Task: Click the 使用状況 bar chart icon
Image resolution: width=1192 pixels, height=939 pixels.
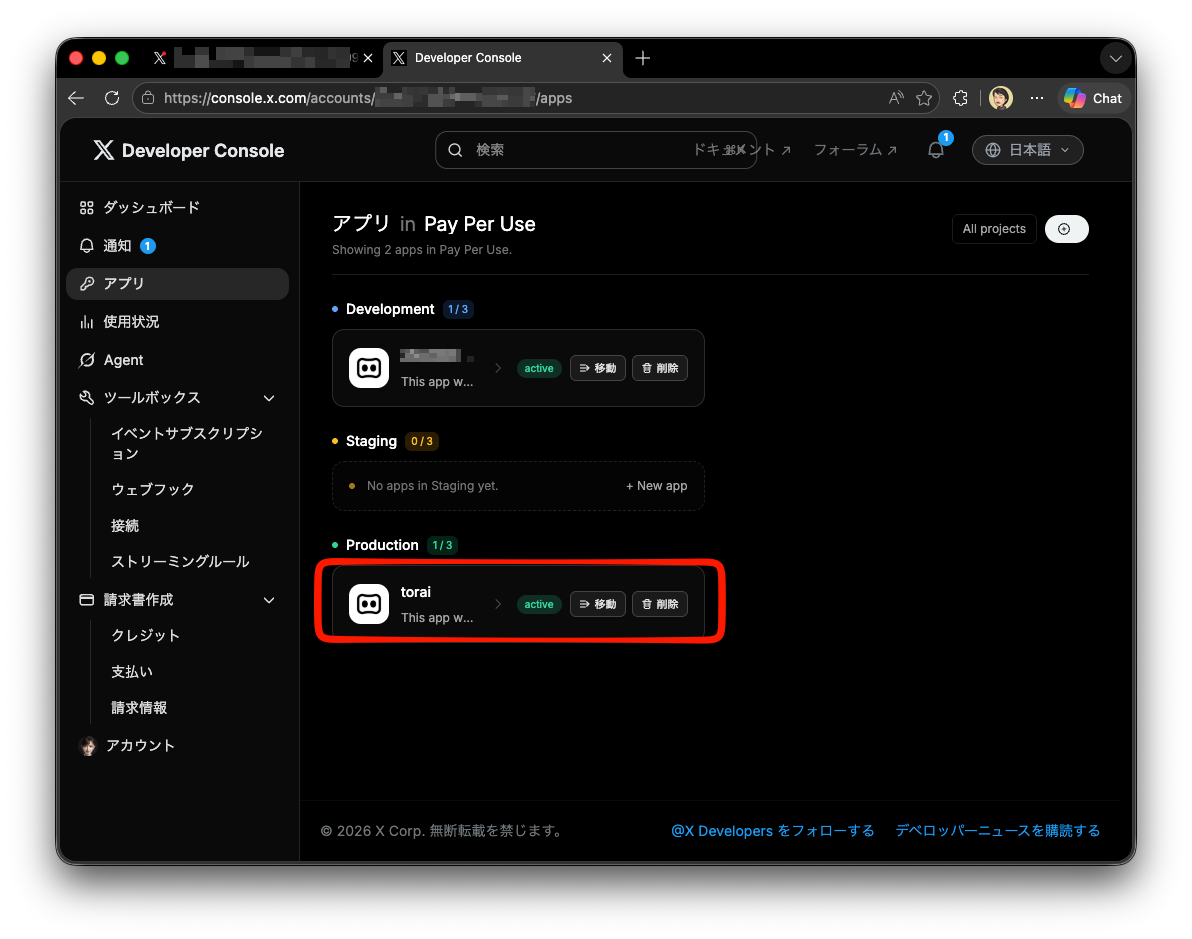Action: [87, 322]
